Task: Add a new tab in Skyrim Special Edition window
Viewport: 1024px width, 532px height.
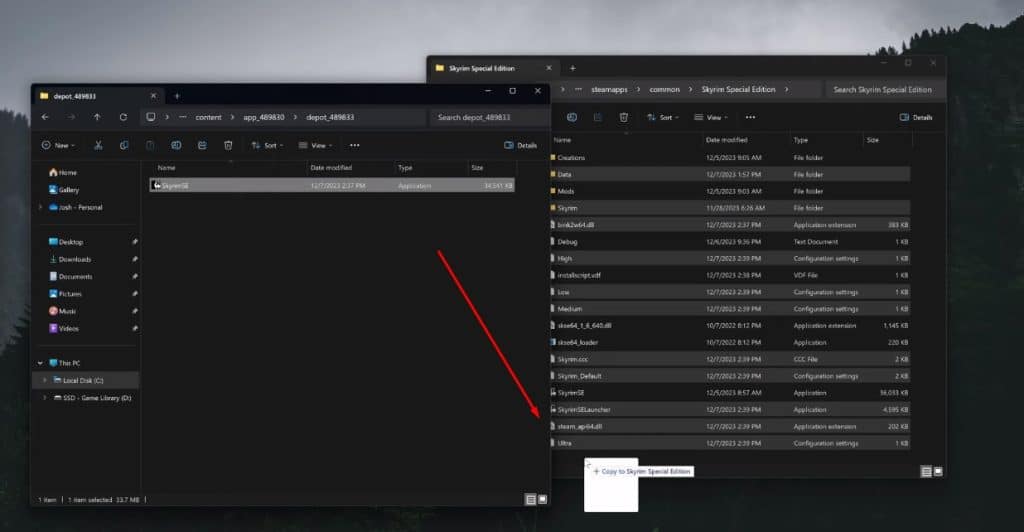Action: coord(573,68)
